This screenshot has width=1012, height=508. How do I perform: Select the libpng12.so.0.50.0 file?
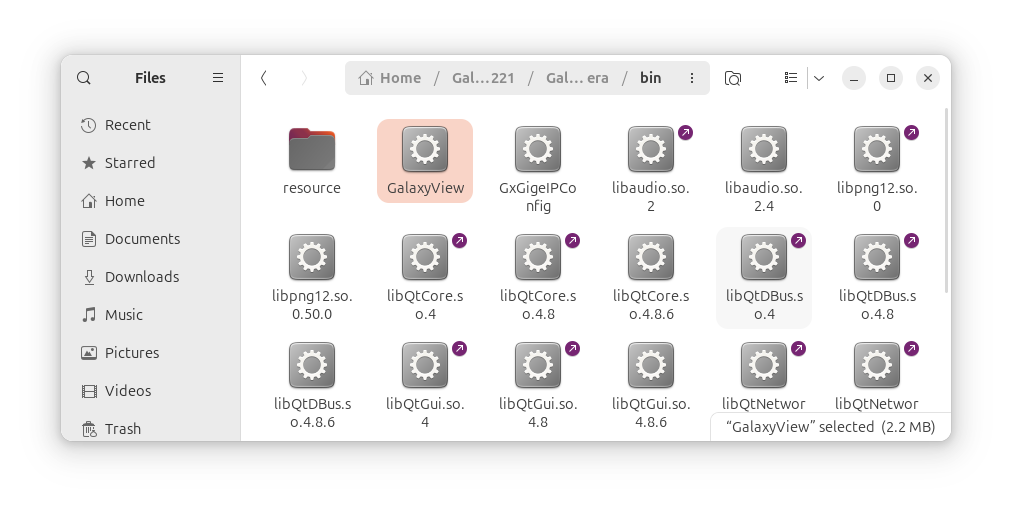pyautogui.click(x=312, y=278)
